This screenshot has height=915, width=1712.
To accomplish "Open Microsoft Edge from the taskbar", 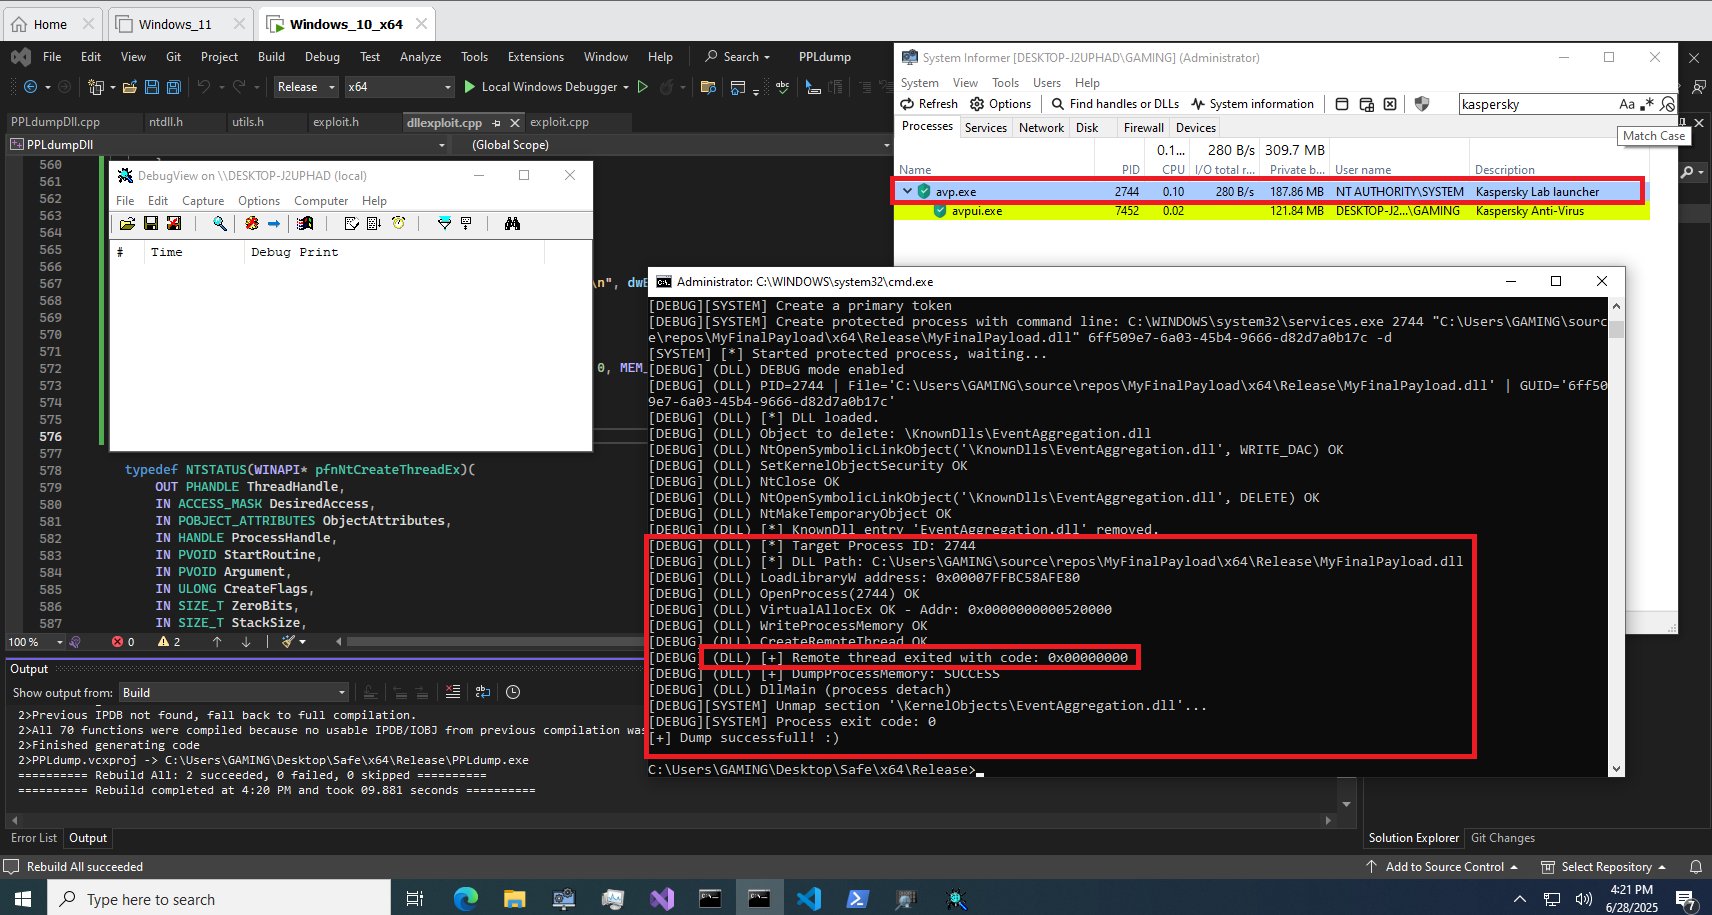I will tap(465, 898).
